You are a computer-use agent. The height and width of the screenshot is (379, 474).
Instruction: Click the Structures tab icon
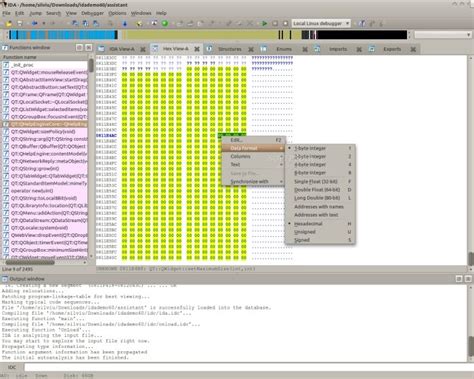[x=209, y=49]
